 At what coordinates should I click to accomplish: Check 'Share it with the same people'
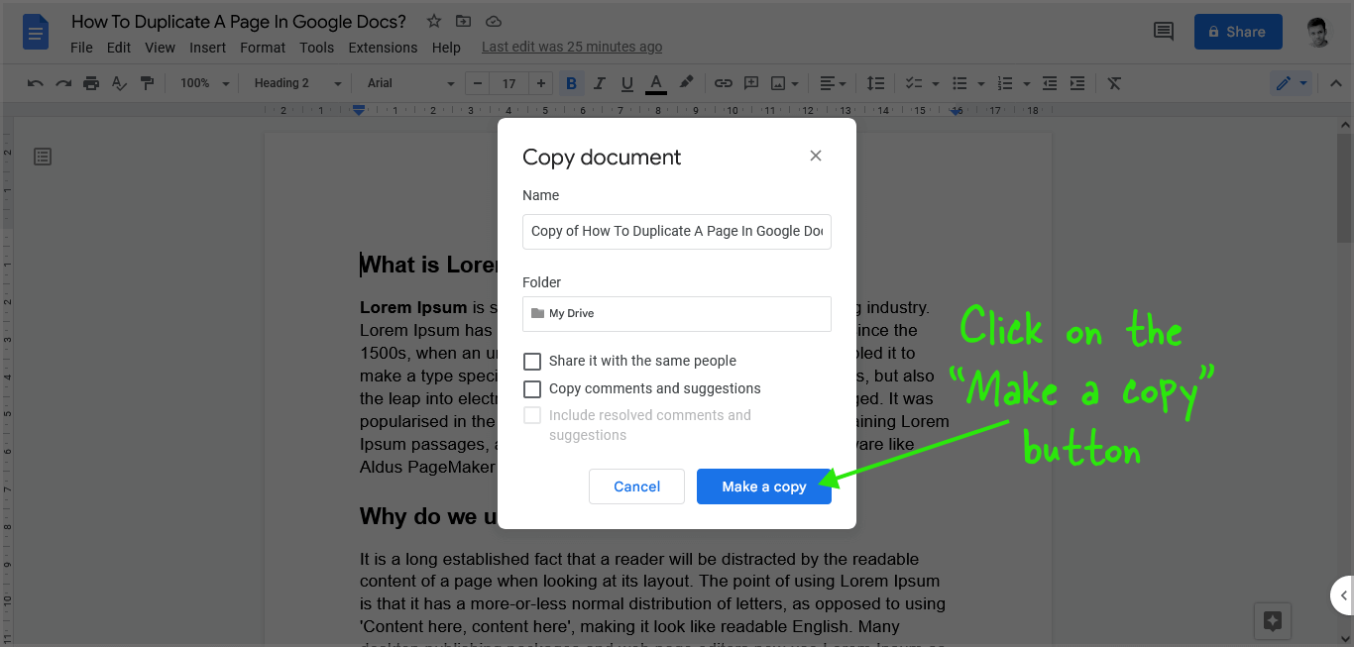tap(532, 361)
